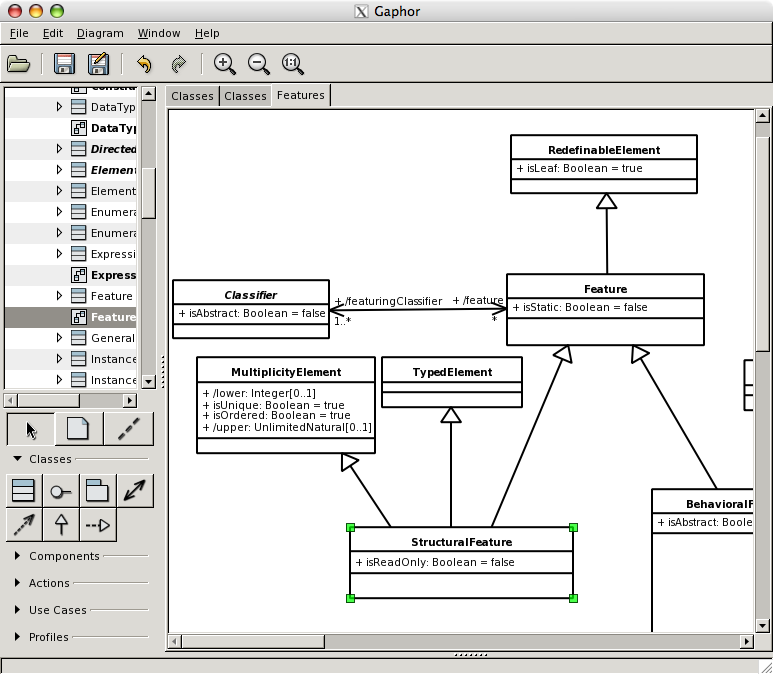
Task: Expand the General tree node
Action: [59, 338]
